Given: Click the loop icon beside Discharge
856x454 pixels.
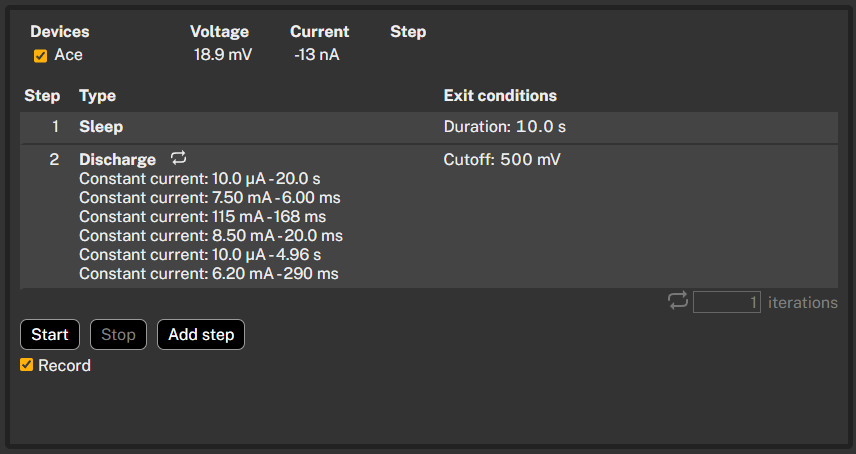Looking at the screenshot, I should (179, 158).
